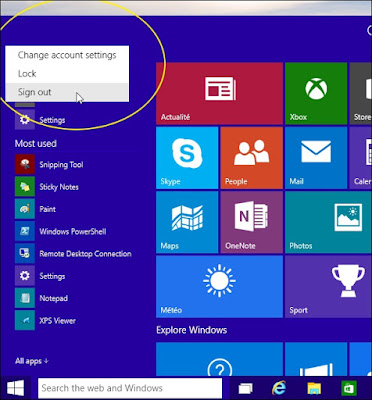The image size is (372, 400).
Task: Open the Settings icon under Most used
Action: pos(25,276)
